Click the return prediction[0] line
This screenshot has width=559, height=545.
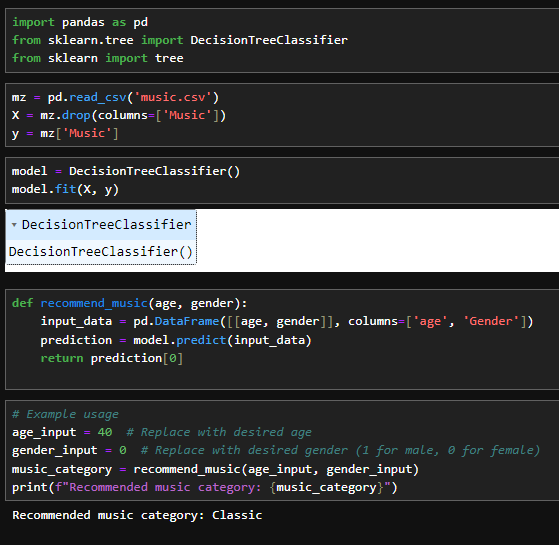point(112,358)
